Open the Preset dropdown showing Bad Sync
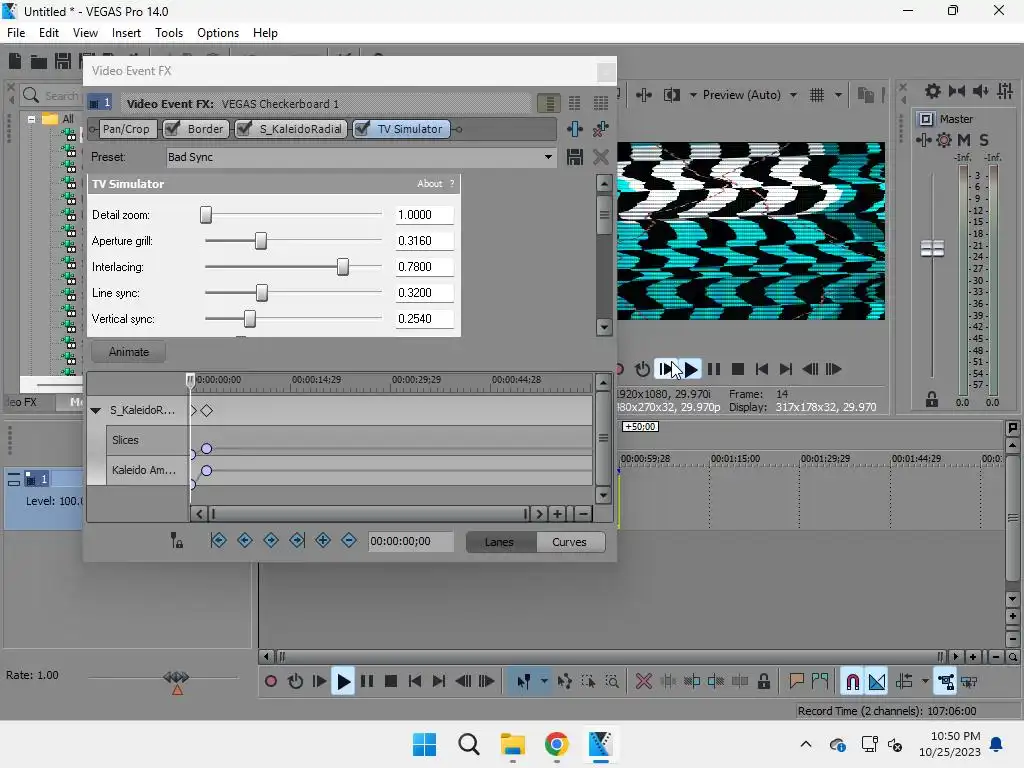This screenshot has width=1024, height=768. point(549,157)
